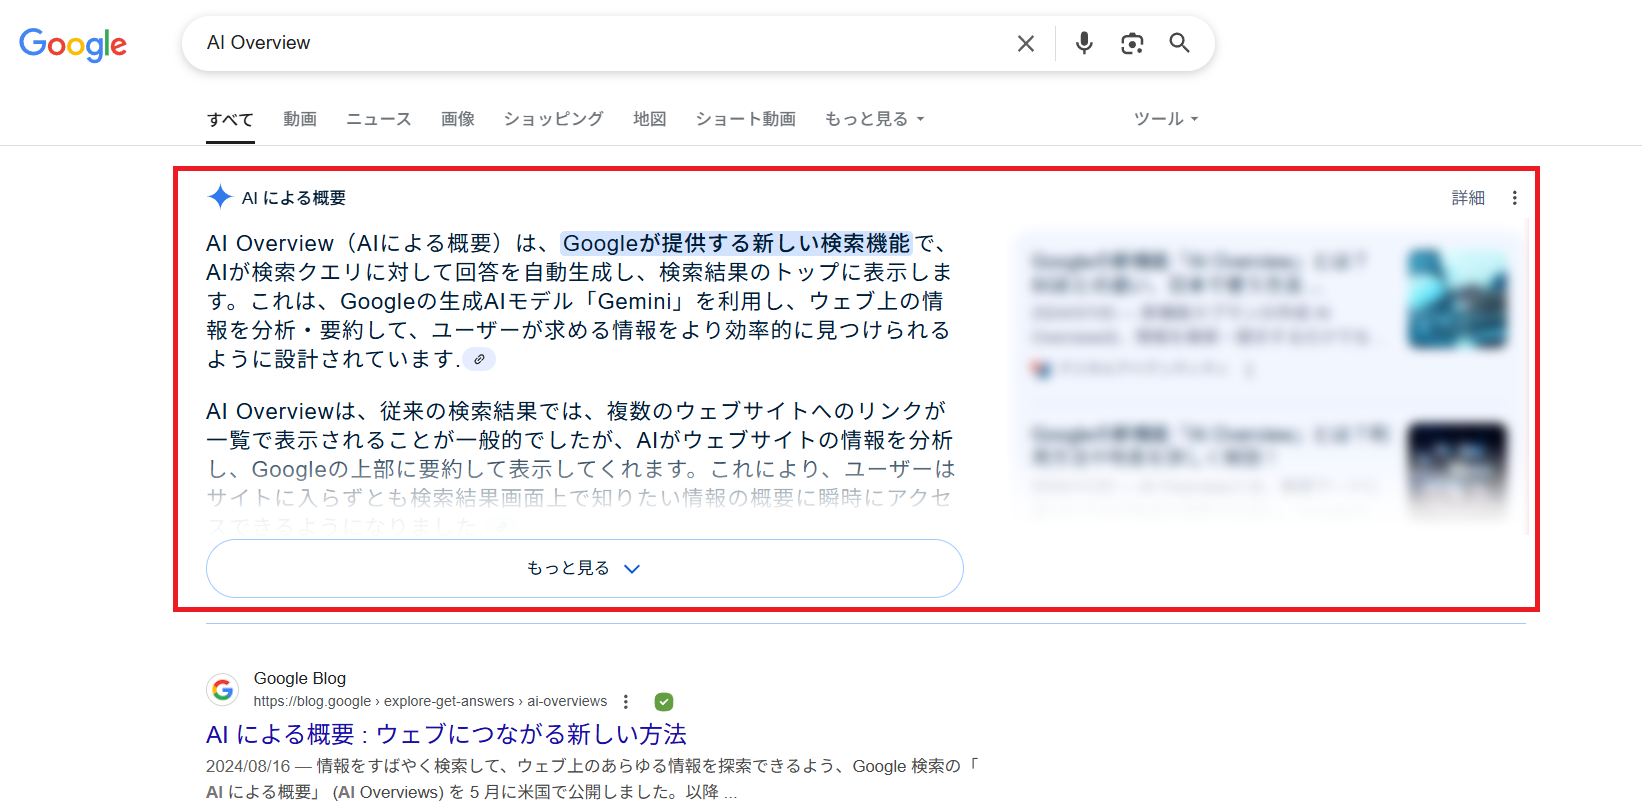This screenshot has width=1642, height=803.
Task: Click the AI による概要 heading label
Action: [x=294, y=198]
